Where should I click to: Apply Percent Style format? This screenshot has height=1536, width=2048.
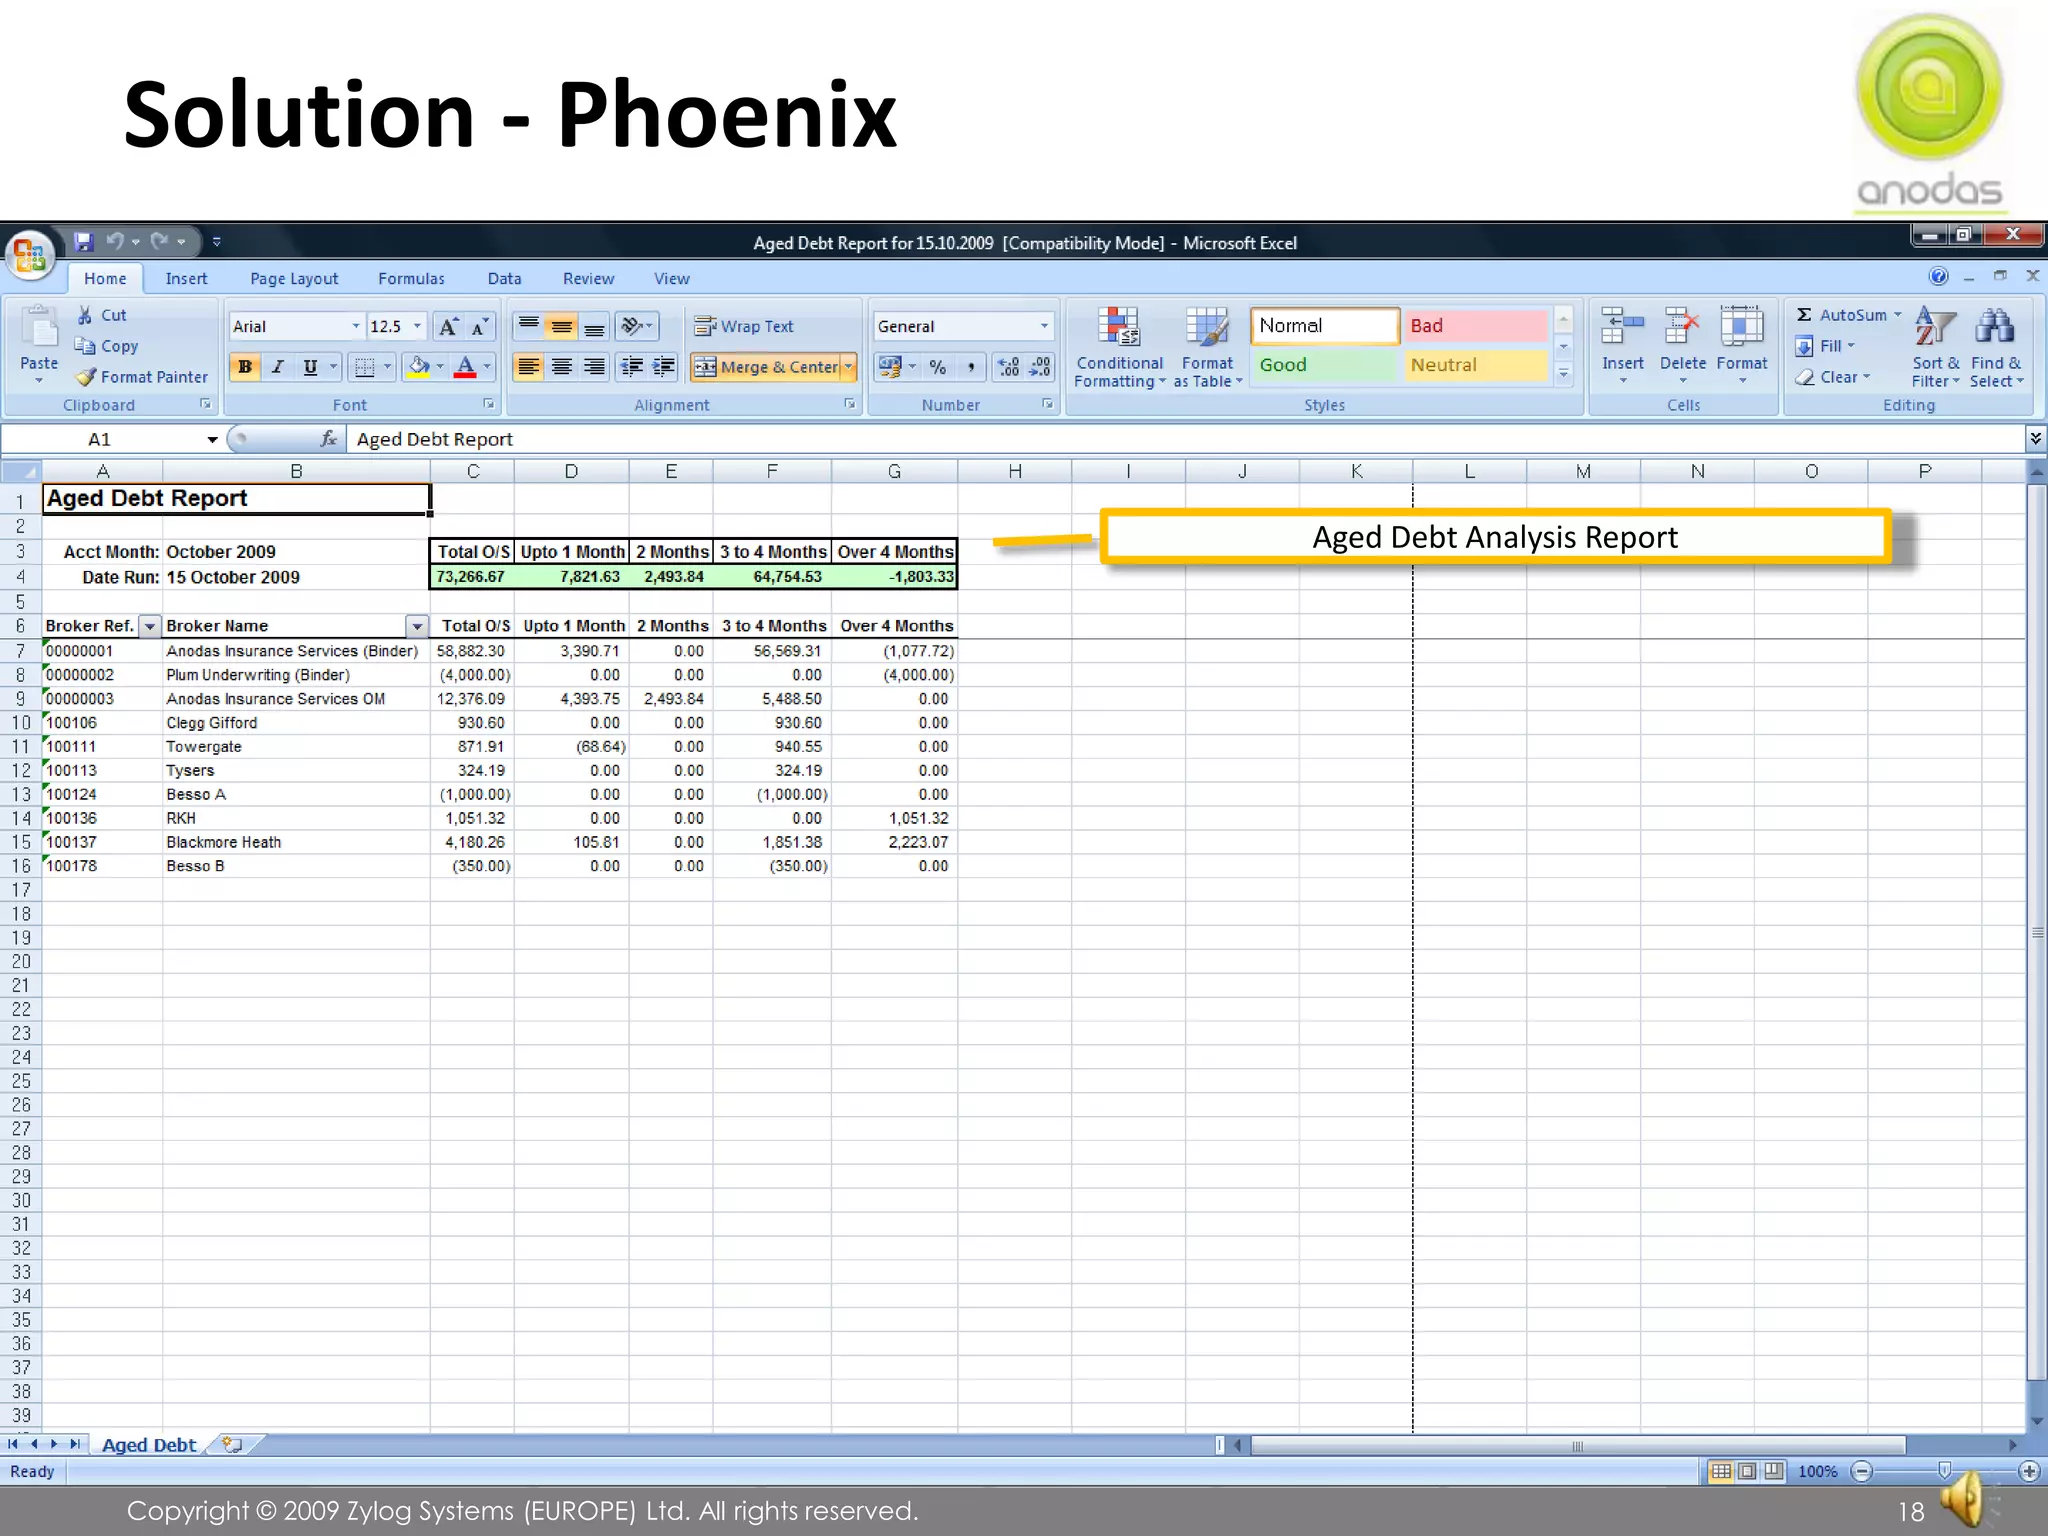(937, 367)
